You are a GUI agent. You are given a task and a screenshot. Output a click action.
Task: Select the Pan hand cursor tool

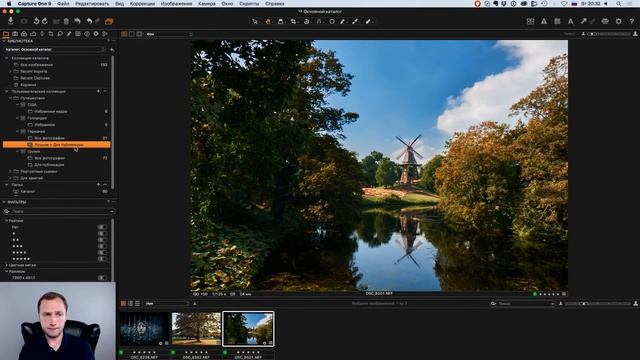pos(268,21)
